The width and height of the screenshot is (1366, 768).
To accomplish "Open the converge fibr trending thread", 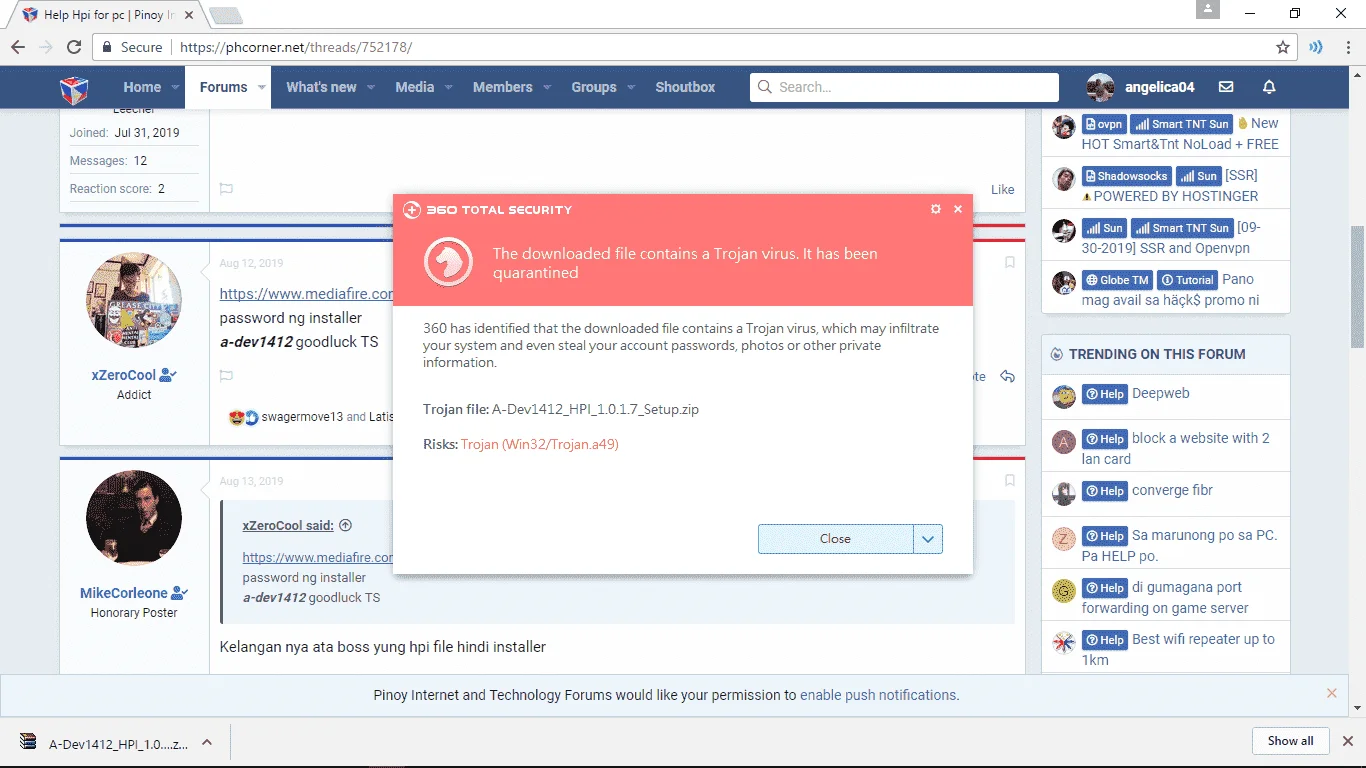I will tap(1172, 491).
